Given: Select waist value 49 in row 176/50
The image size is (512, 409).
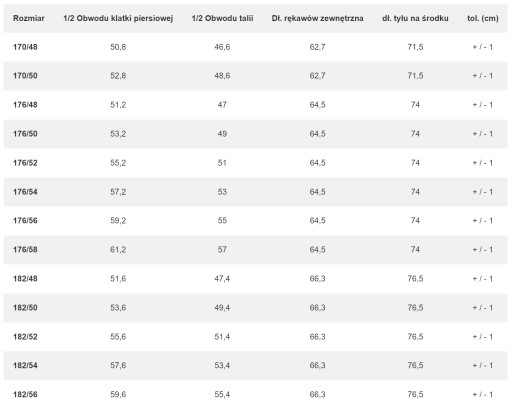Looking at the screenshot, I should pyautogui.click(x=222, y=134).
